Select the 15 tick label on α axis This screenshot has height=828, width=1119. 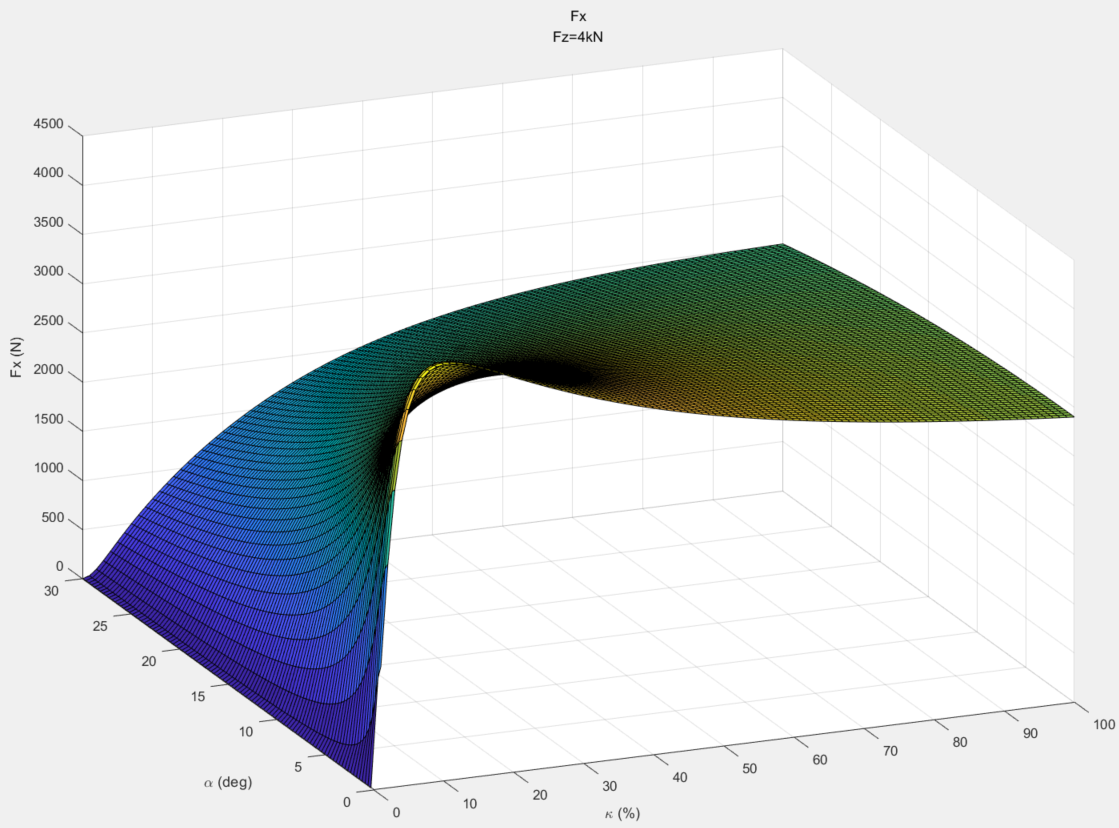(x=198, y=697)
